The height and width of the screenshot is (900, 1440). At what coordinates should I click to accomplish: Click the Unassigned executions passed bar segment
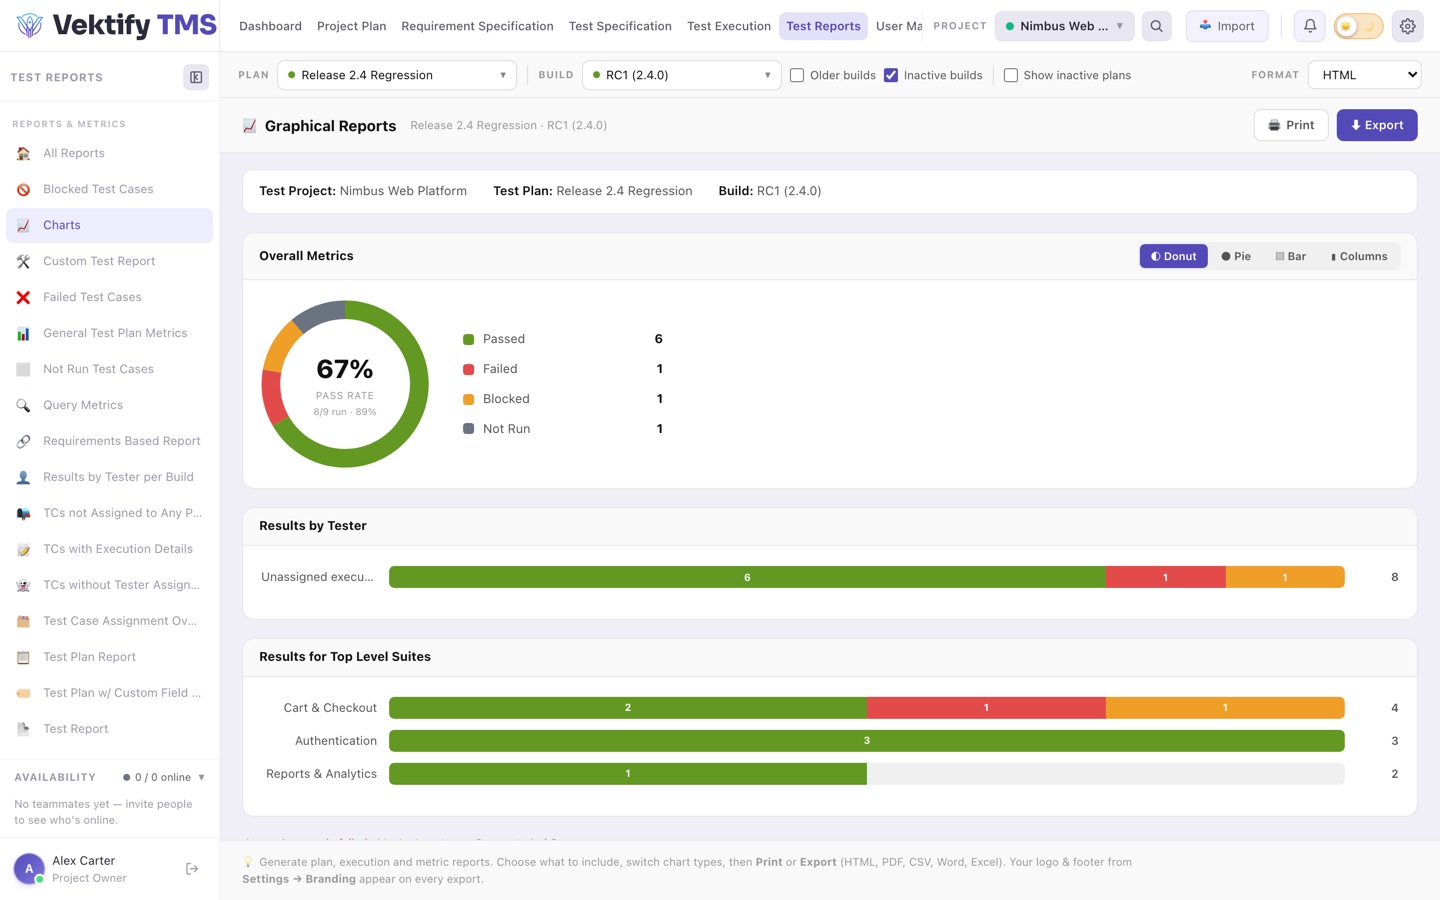747,577
